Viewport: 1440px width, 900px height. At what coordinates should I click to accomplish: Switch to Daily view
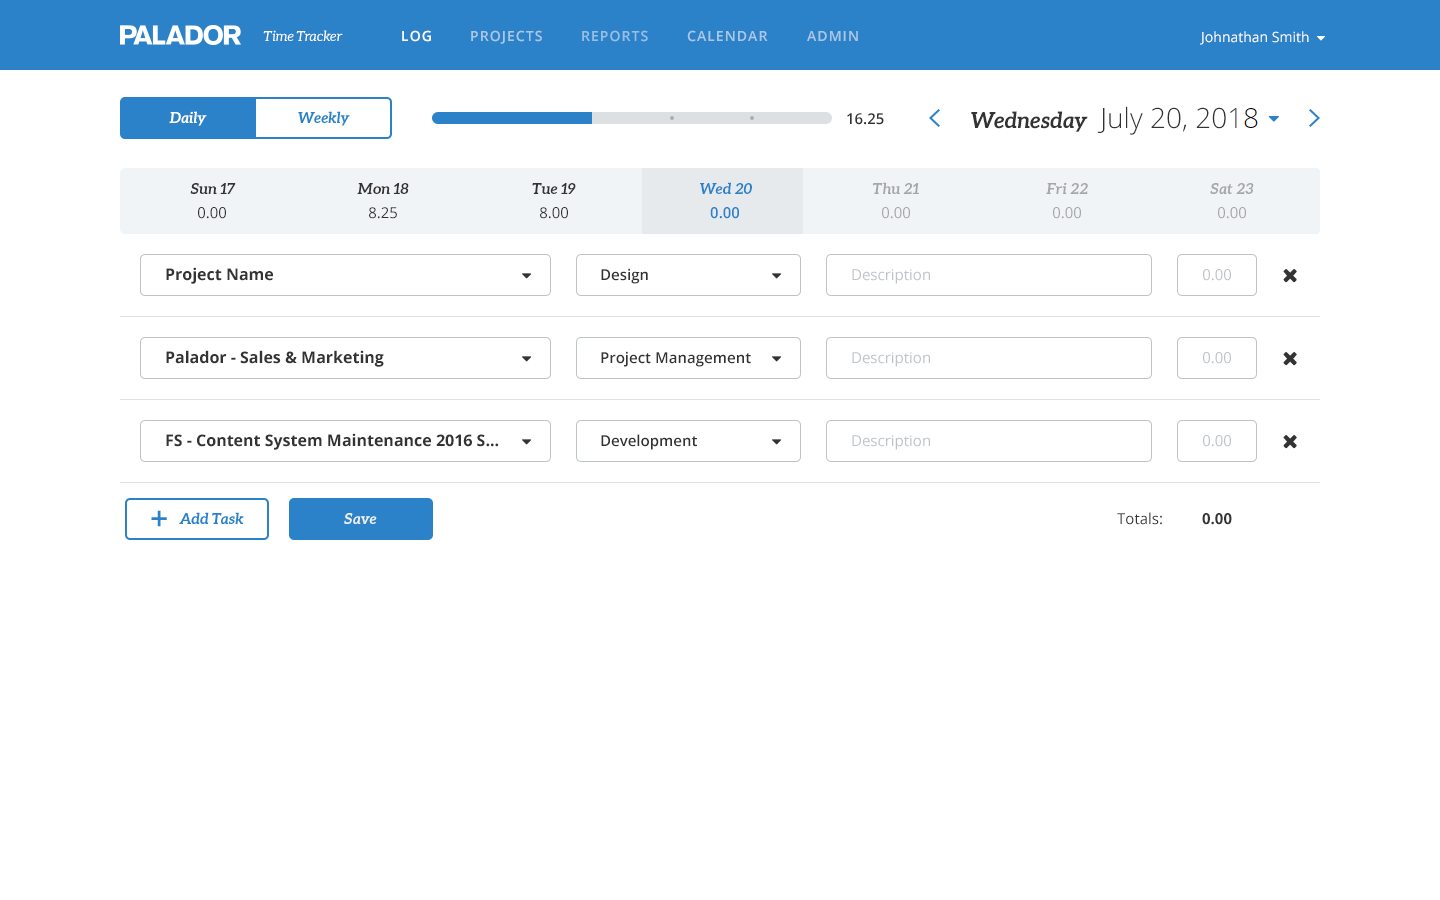point(188,118)
